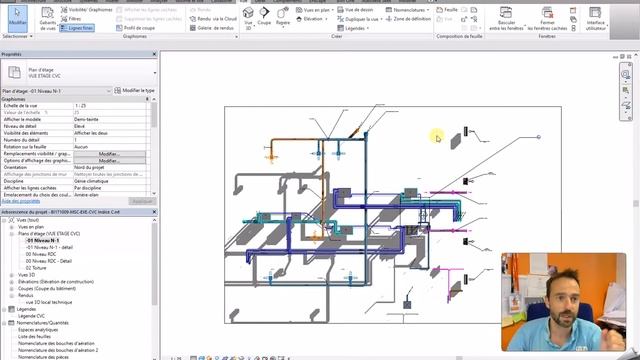Image resolution: width=640 pixels, height=360 pixels.
Task: Open the Filtres tool
Action: point(71,19)
